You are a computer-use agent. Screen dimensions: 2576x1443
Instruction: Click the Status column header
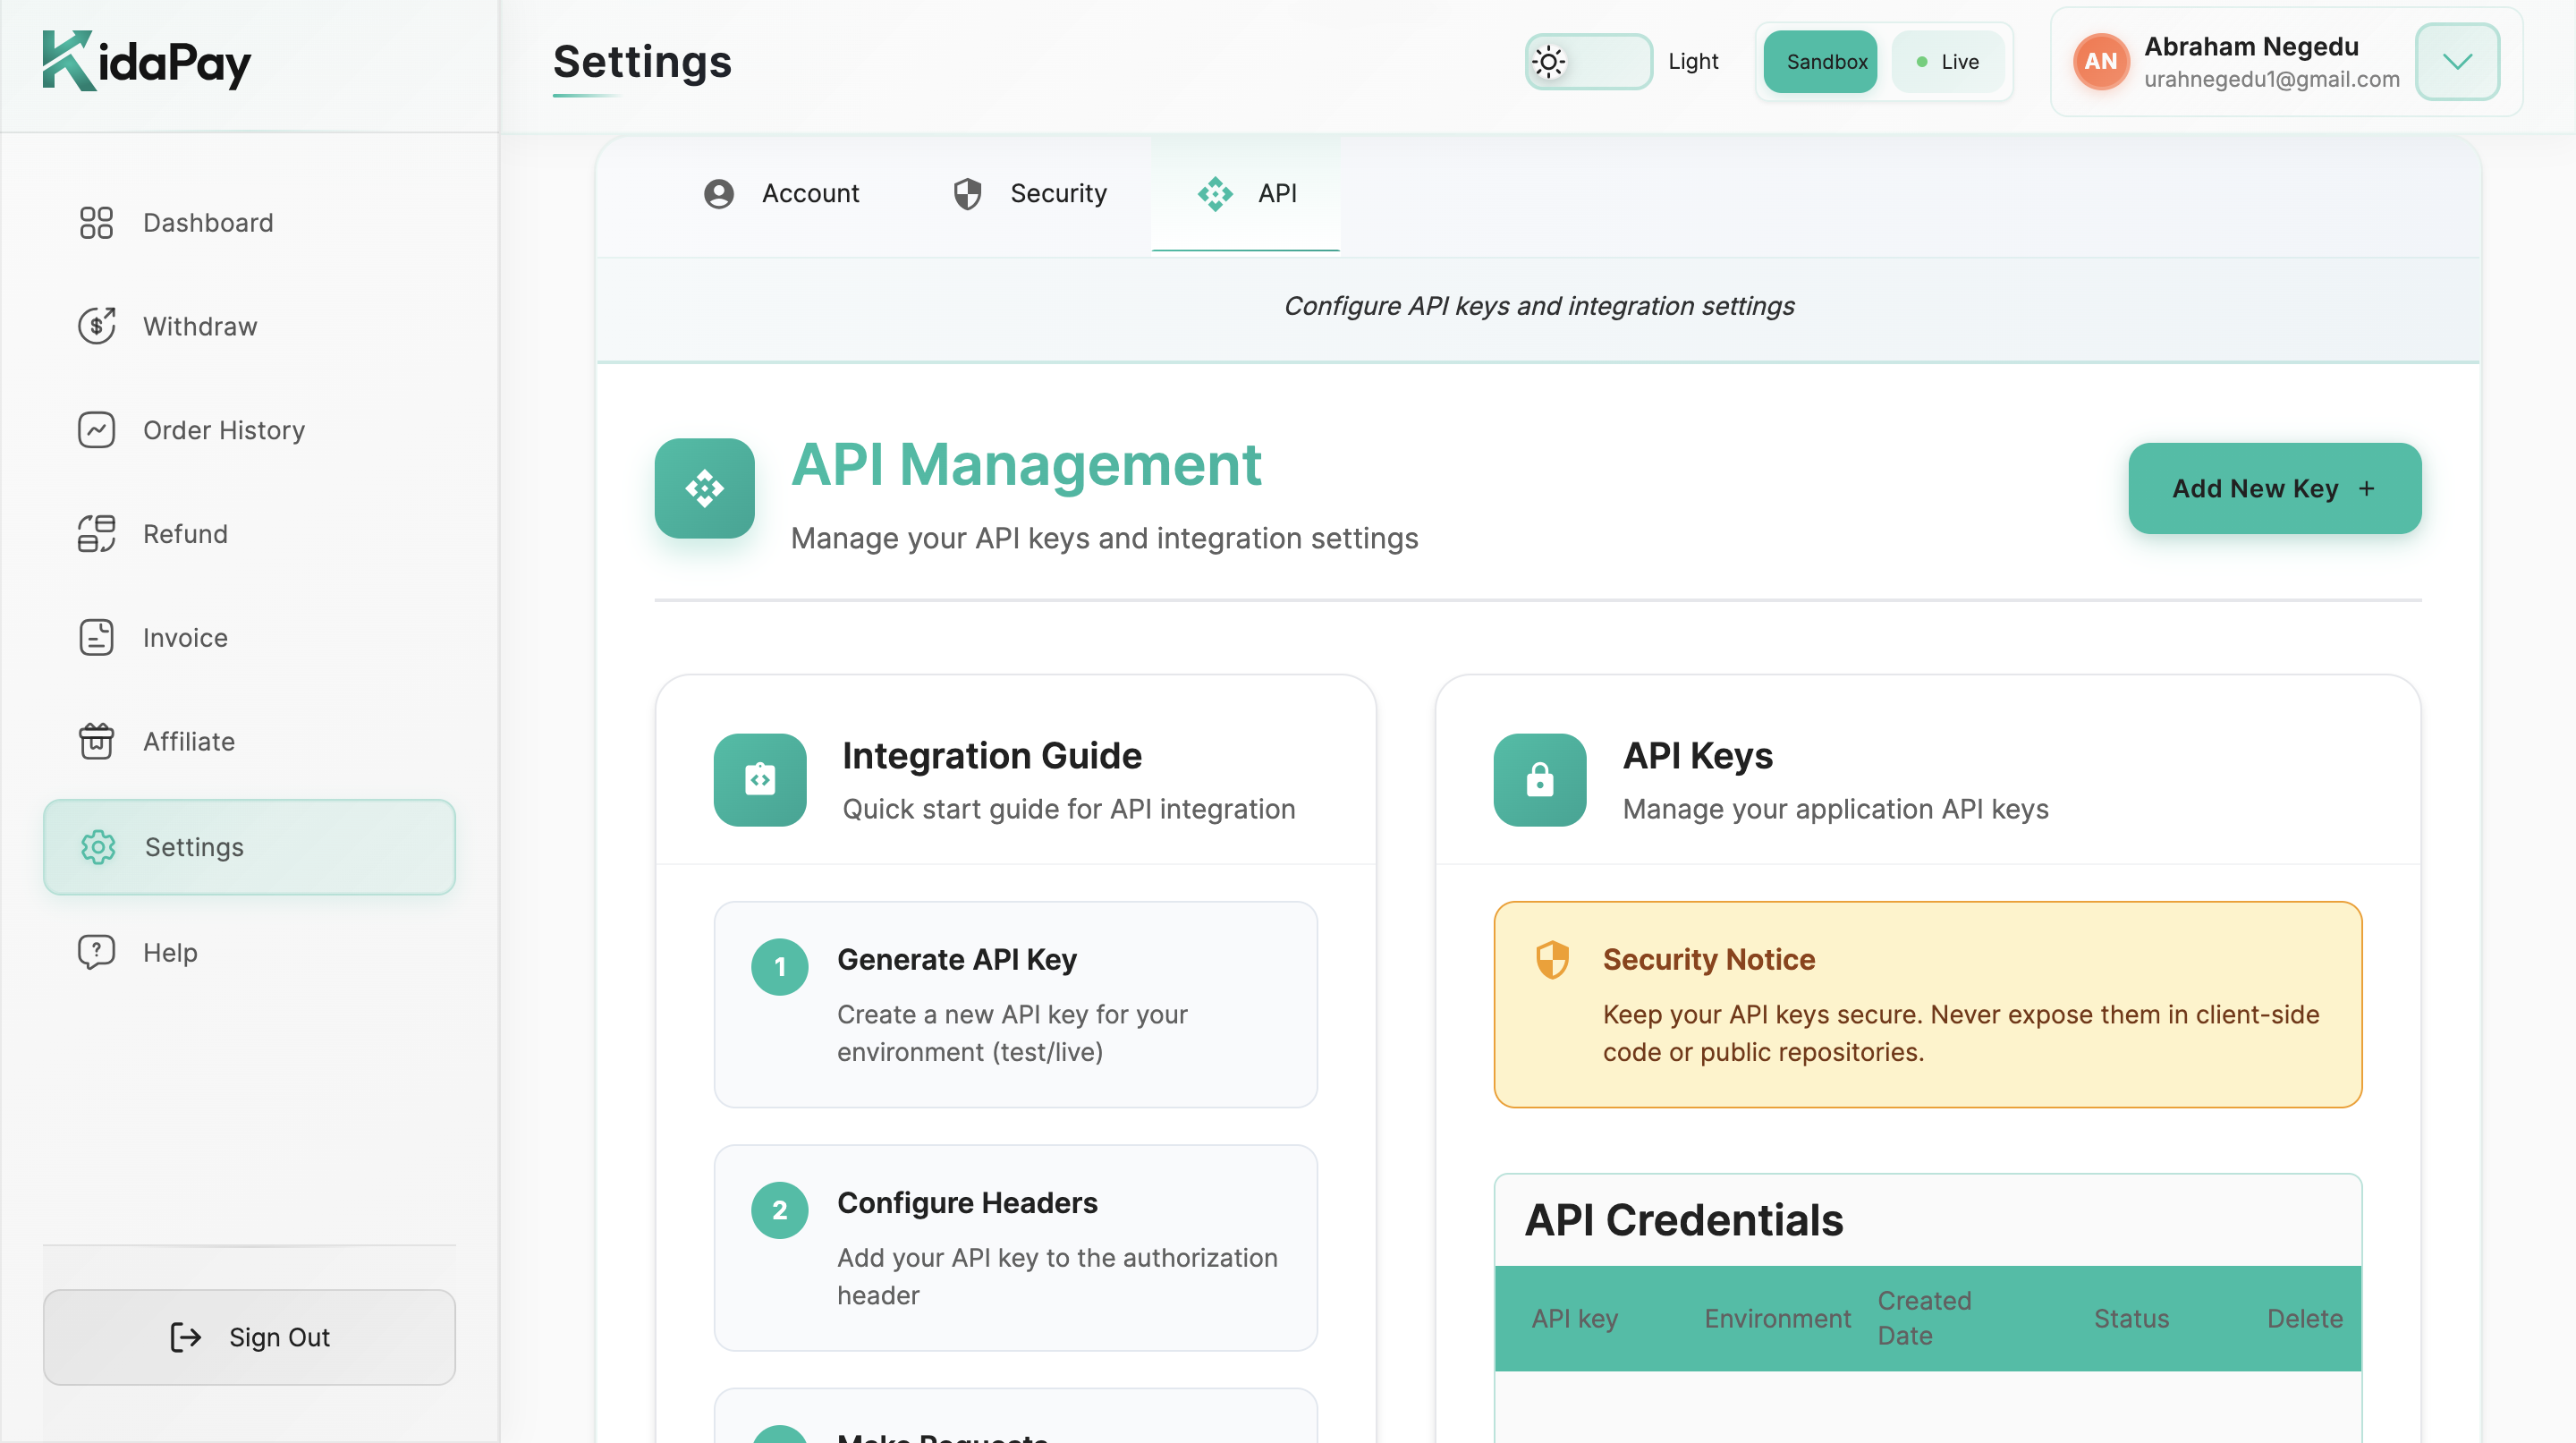[x=2131, y=1318]
